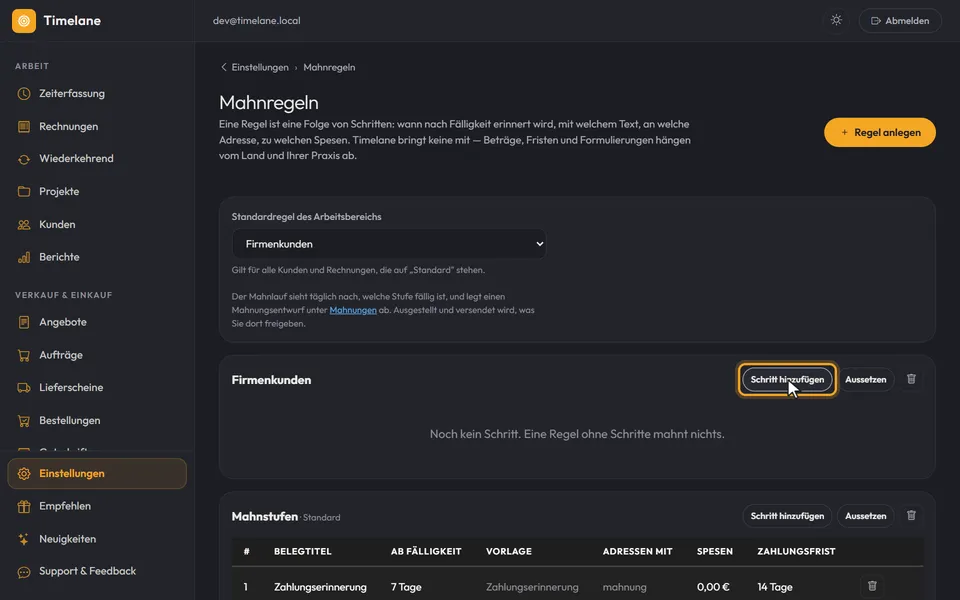Viewport: 960px width, 600px height.
Task: Click the Berichte chart icon
Action: tap(24, 257)
